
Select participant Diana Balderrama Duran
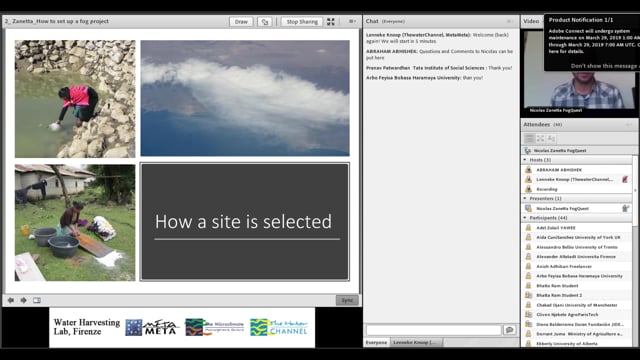(x=577, y=324)
